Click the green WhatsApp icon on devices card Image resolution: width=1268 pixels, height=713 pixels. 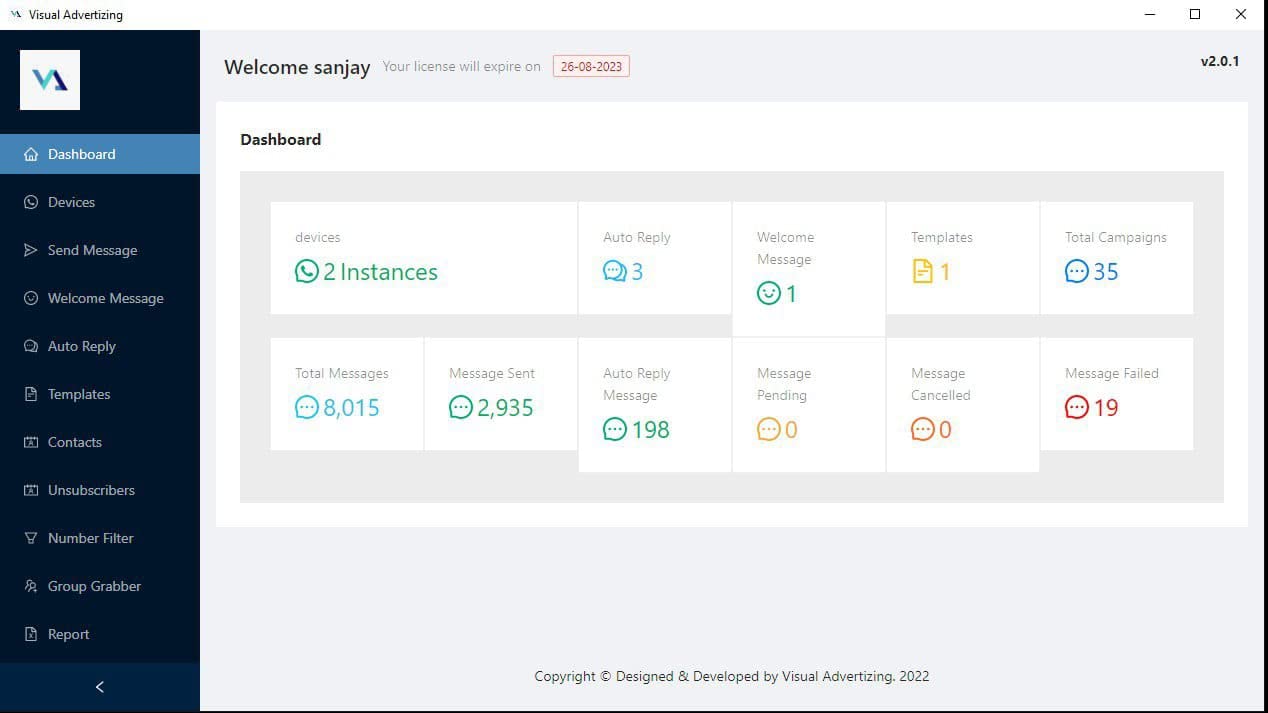[306, 271]
